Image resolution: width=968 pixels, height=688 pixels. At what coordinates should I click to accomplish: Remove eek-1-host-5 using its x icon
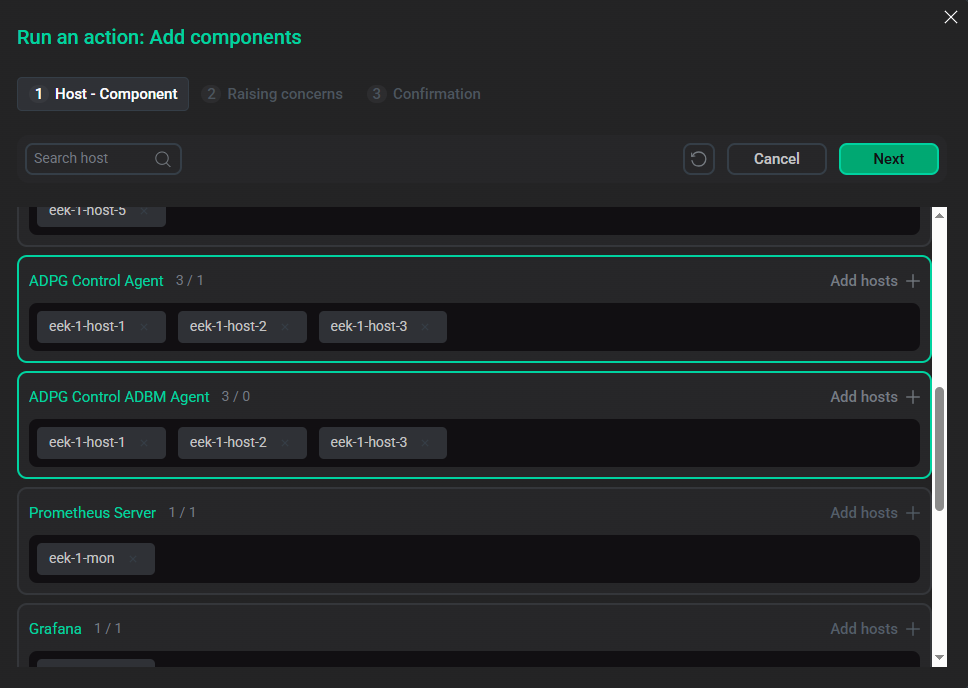point(144,211)
